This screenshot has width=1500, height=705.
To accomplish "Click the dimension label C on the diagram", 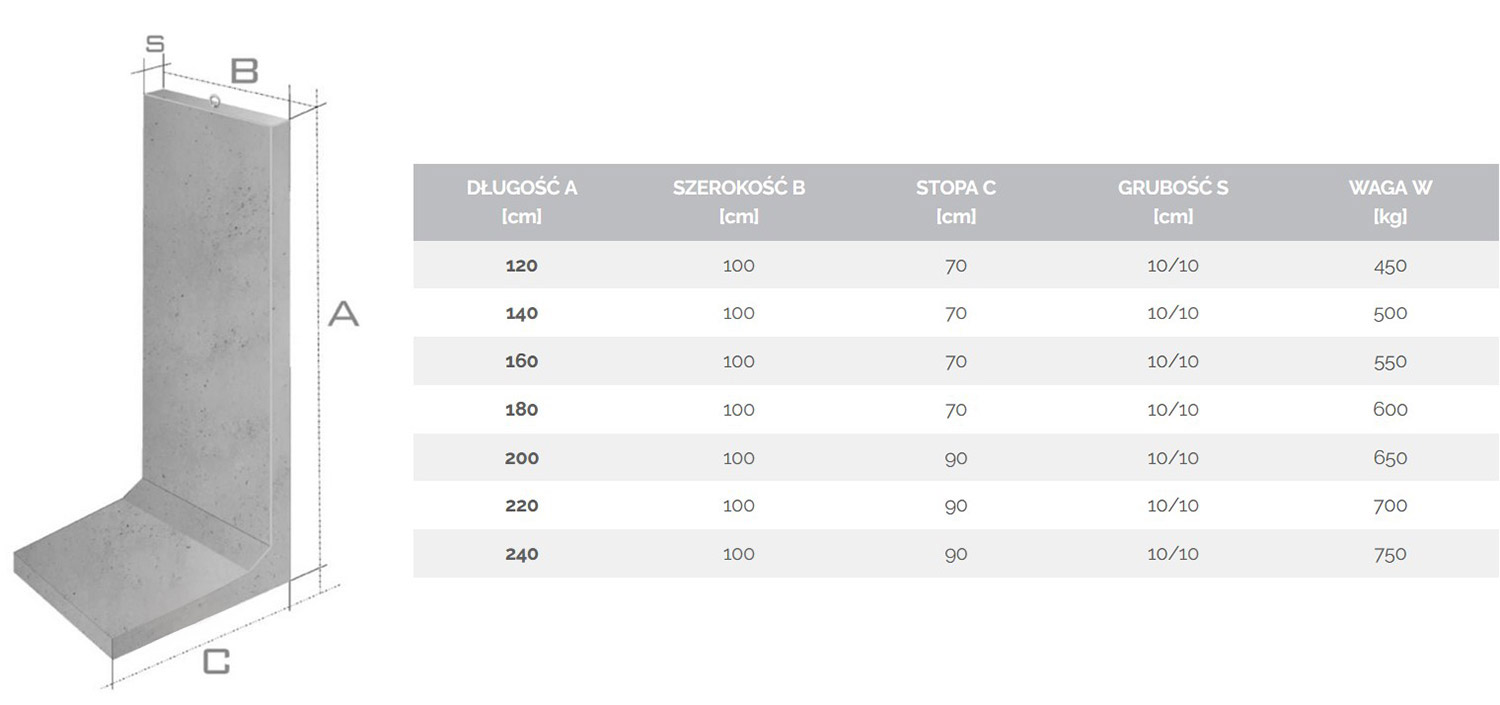I will tap(216, 662).
